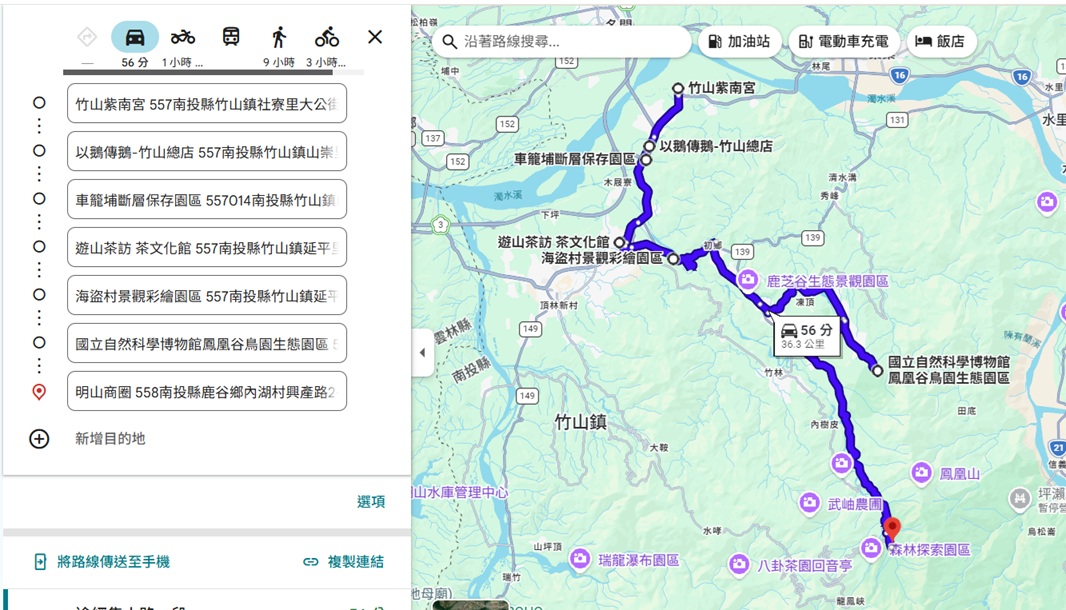Viewport: 1066px width, 610px height.
Task: Click the red destination marker on map
Action: pos(892,528)
